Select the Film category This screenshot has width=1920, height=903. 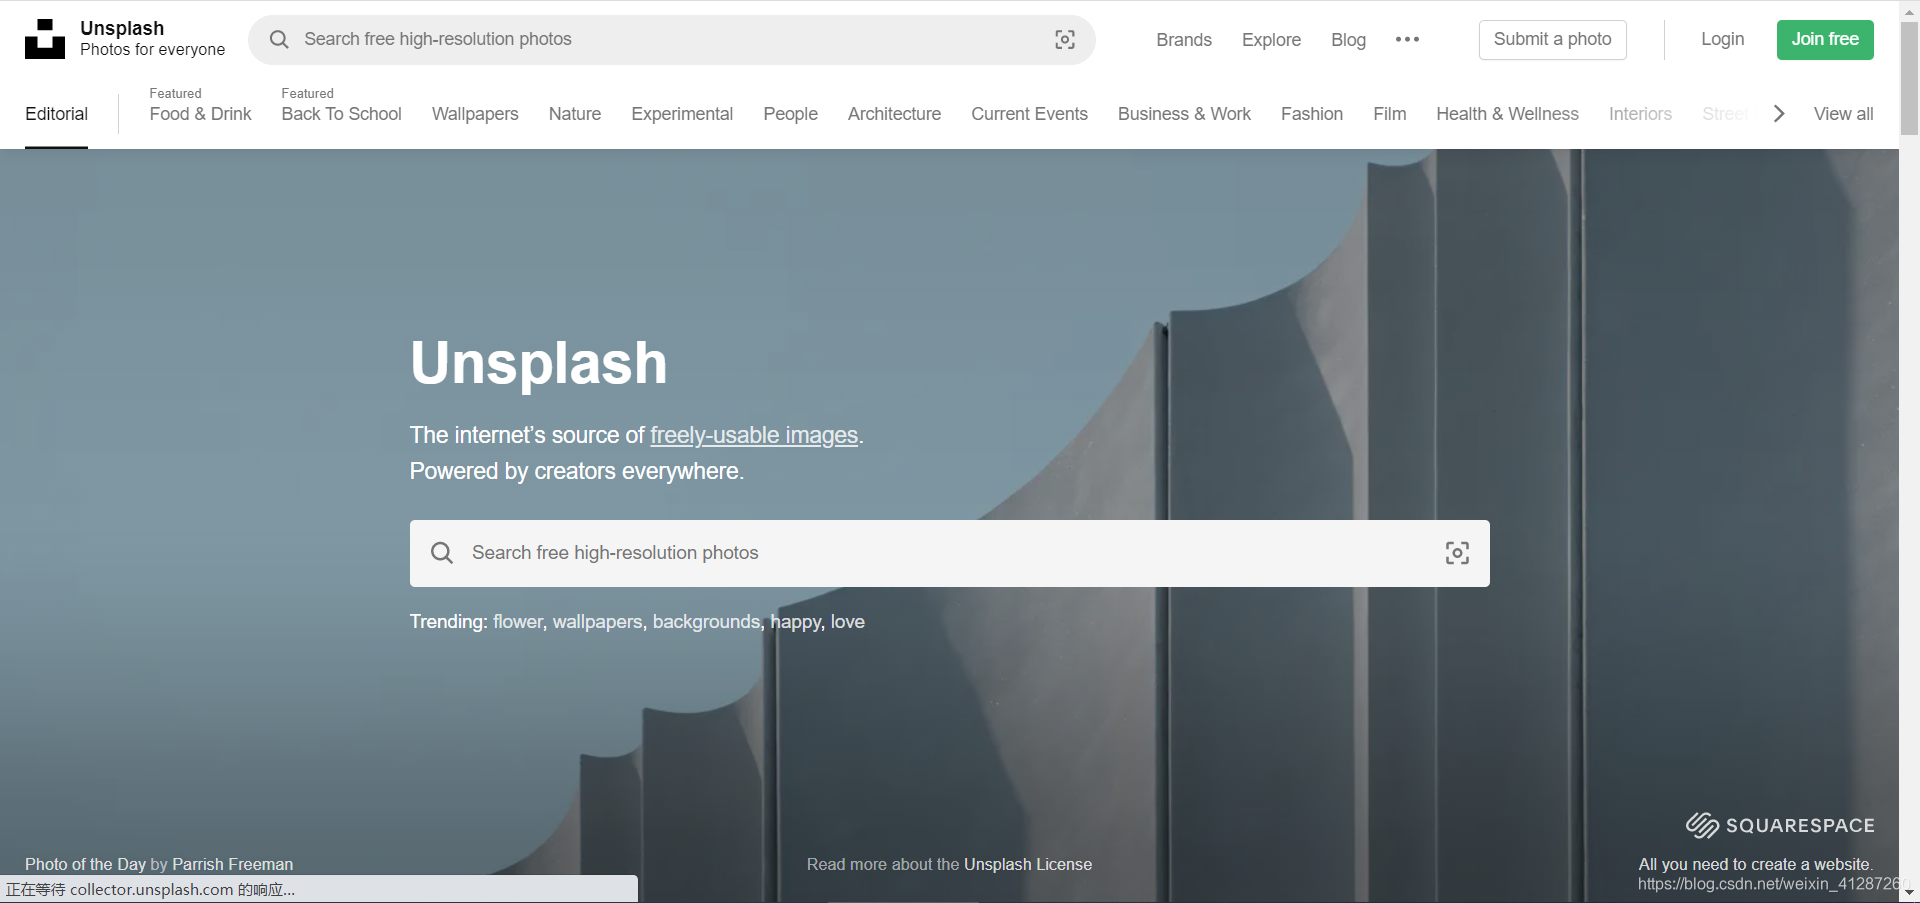[1390, 114]
